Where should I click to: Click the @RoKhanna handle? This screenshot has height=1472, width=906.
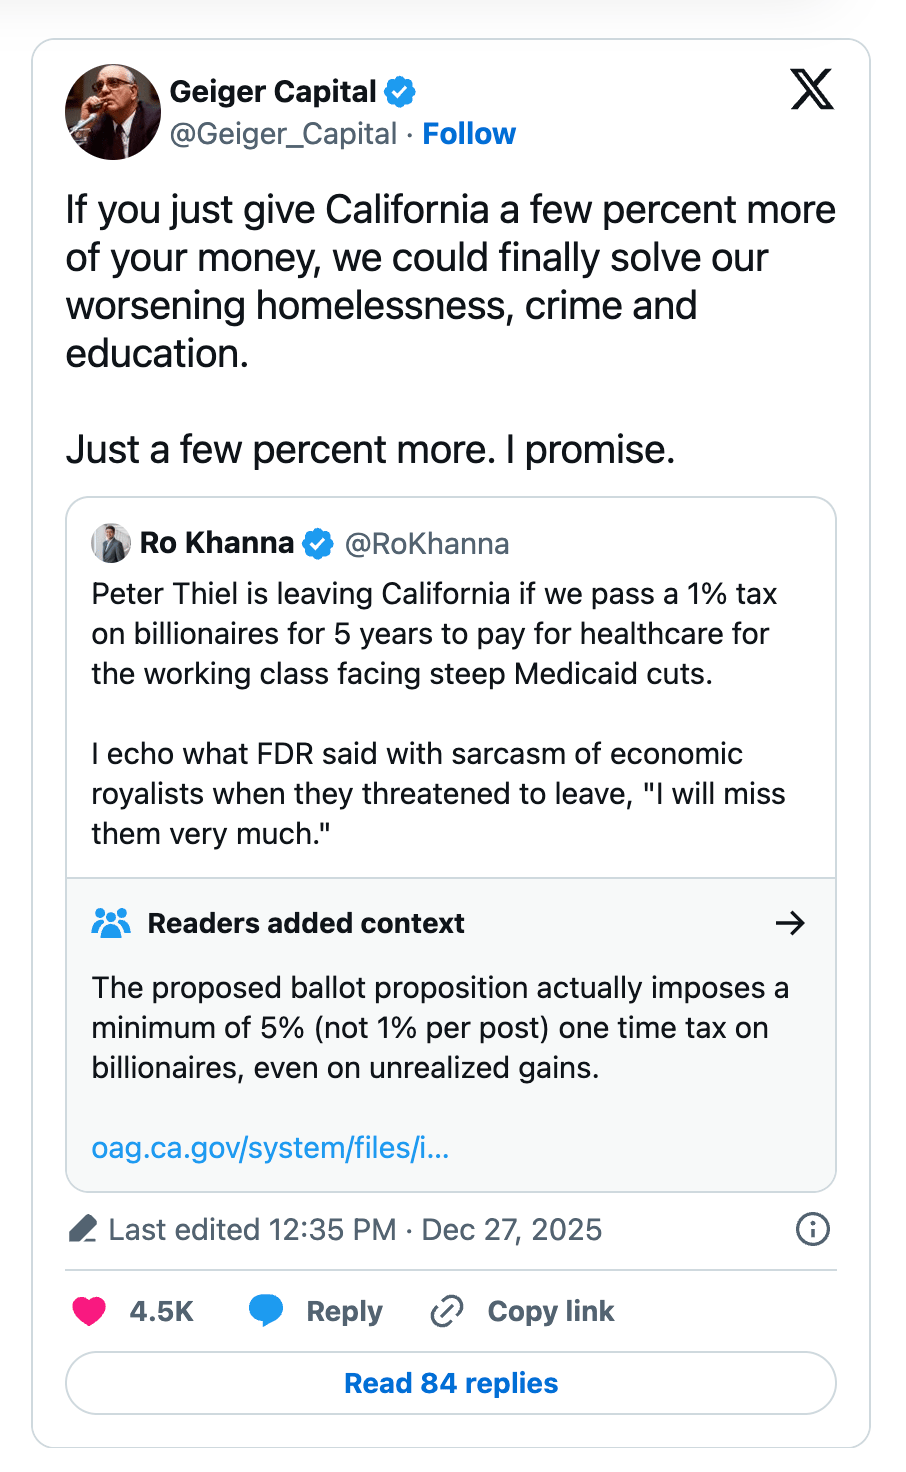pyautogui.click(x=427, y=544)
